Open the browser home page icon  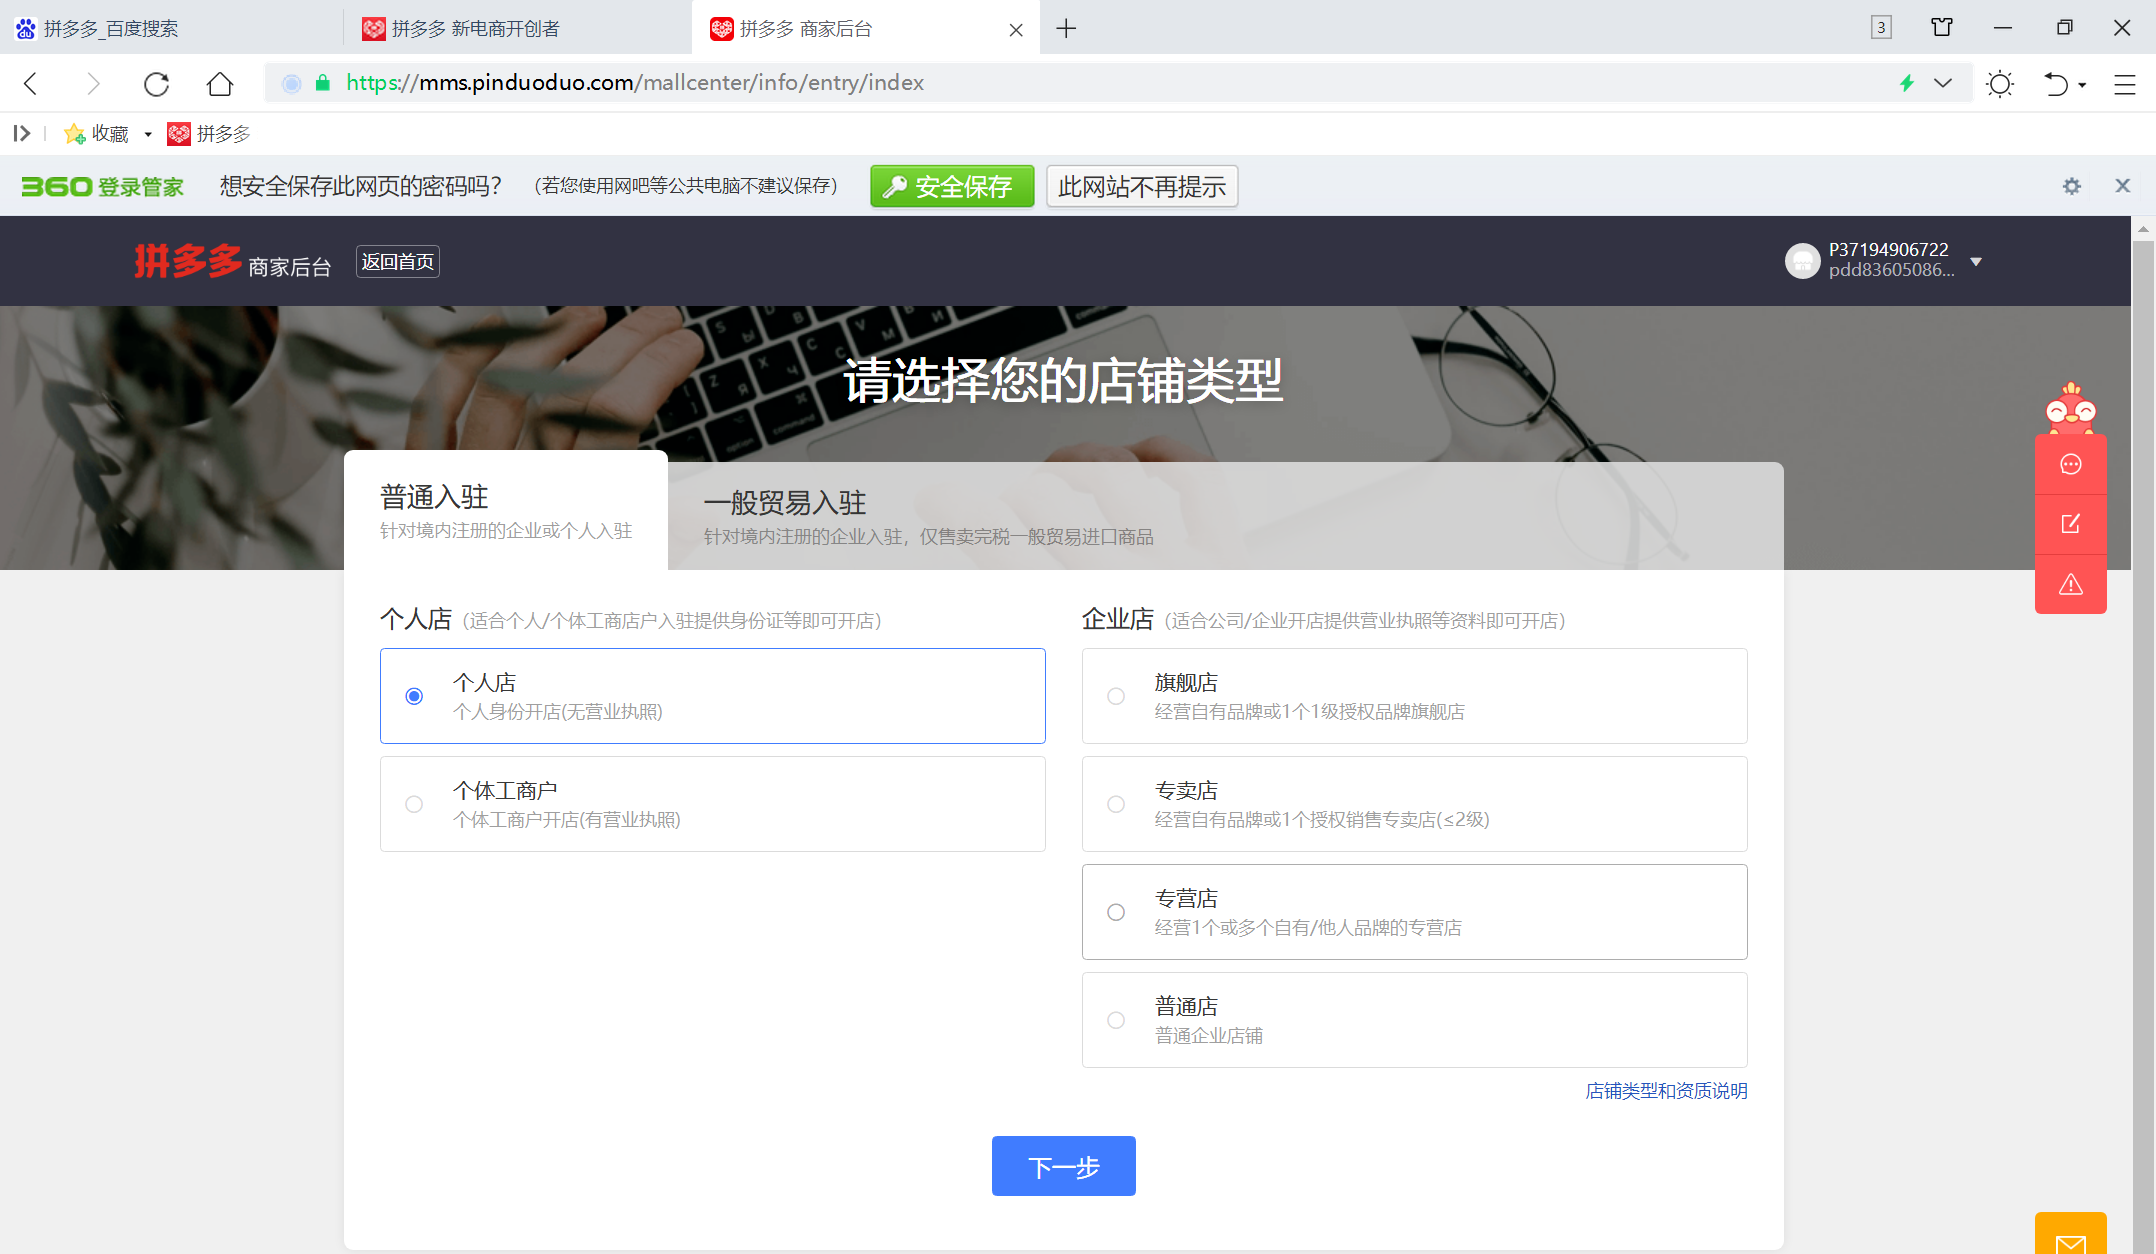[220, 83]
